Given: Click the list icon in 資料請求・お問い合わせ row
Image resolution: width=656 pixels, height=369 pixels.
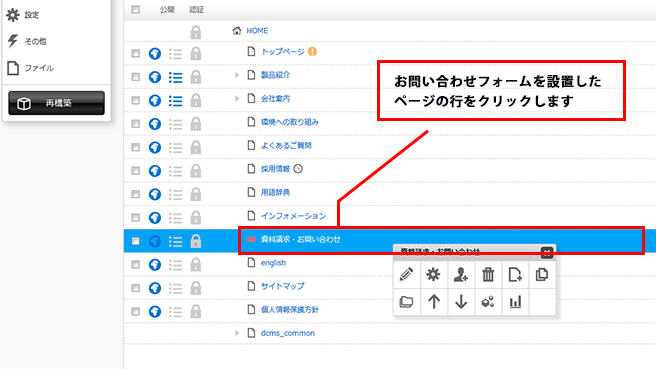Looking at the screenshot, I should pyautogui.click(x=175, y=241).
